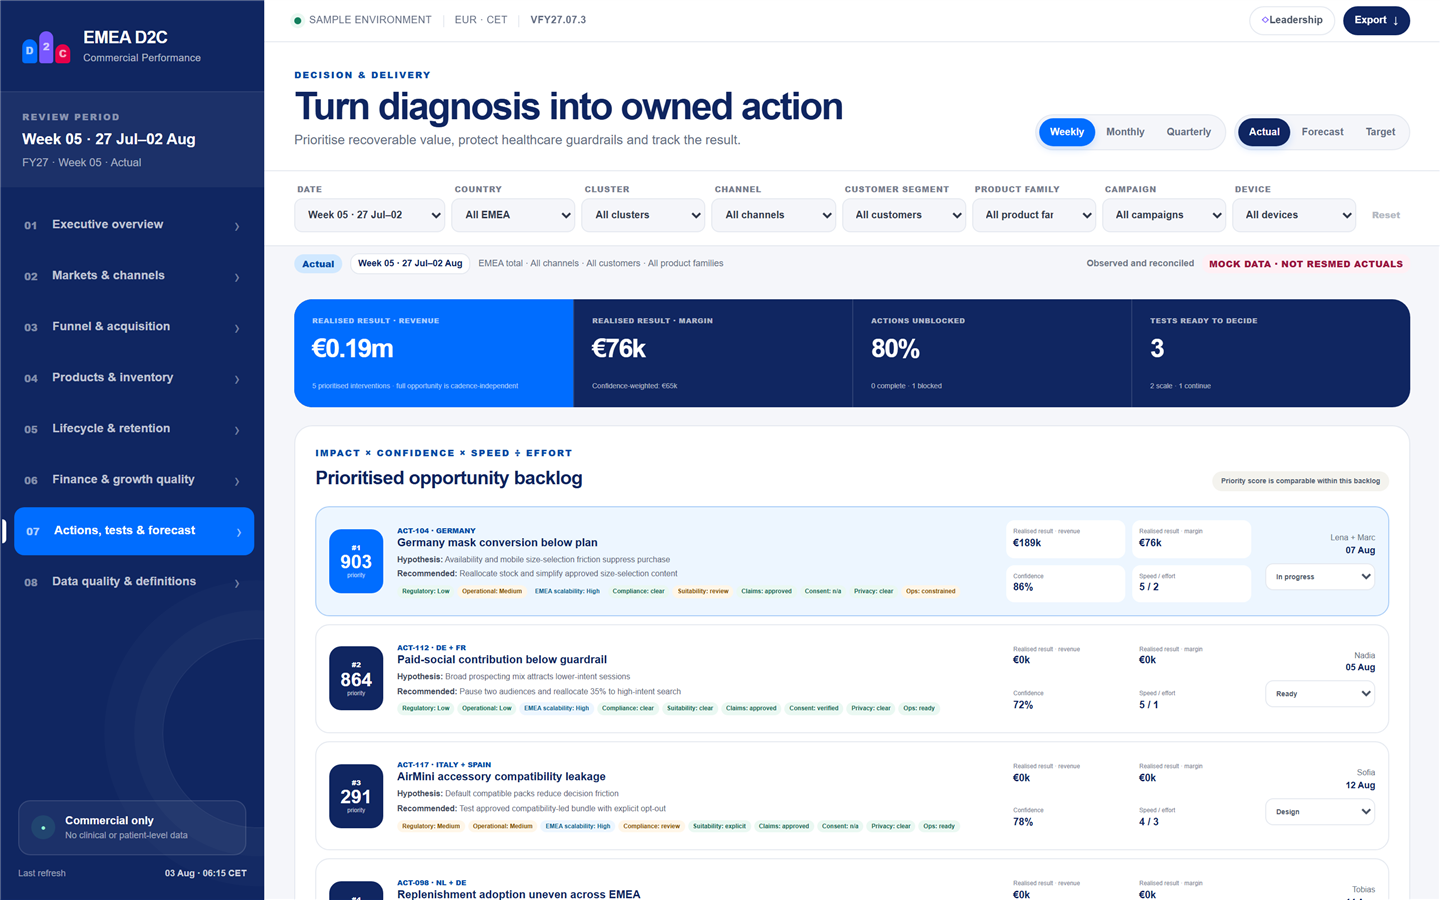
Task: Go to Funnel & acquisition section
Action: [133, 327]
